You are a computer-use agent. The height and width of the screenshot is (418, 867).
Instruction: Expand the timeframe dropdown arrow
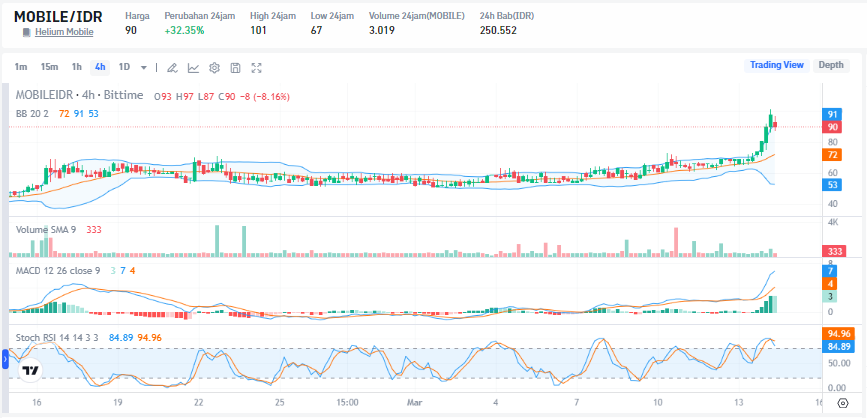144,68
